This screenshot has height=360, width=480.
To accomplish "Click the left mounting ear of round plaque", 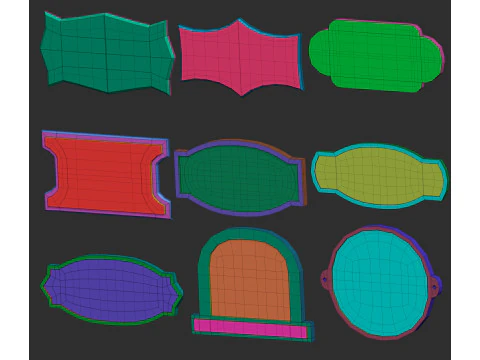I will click(x=325, y=279).
